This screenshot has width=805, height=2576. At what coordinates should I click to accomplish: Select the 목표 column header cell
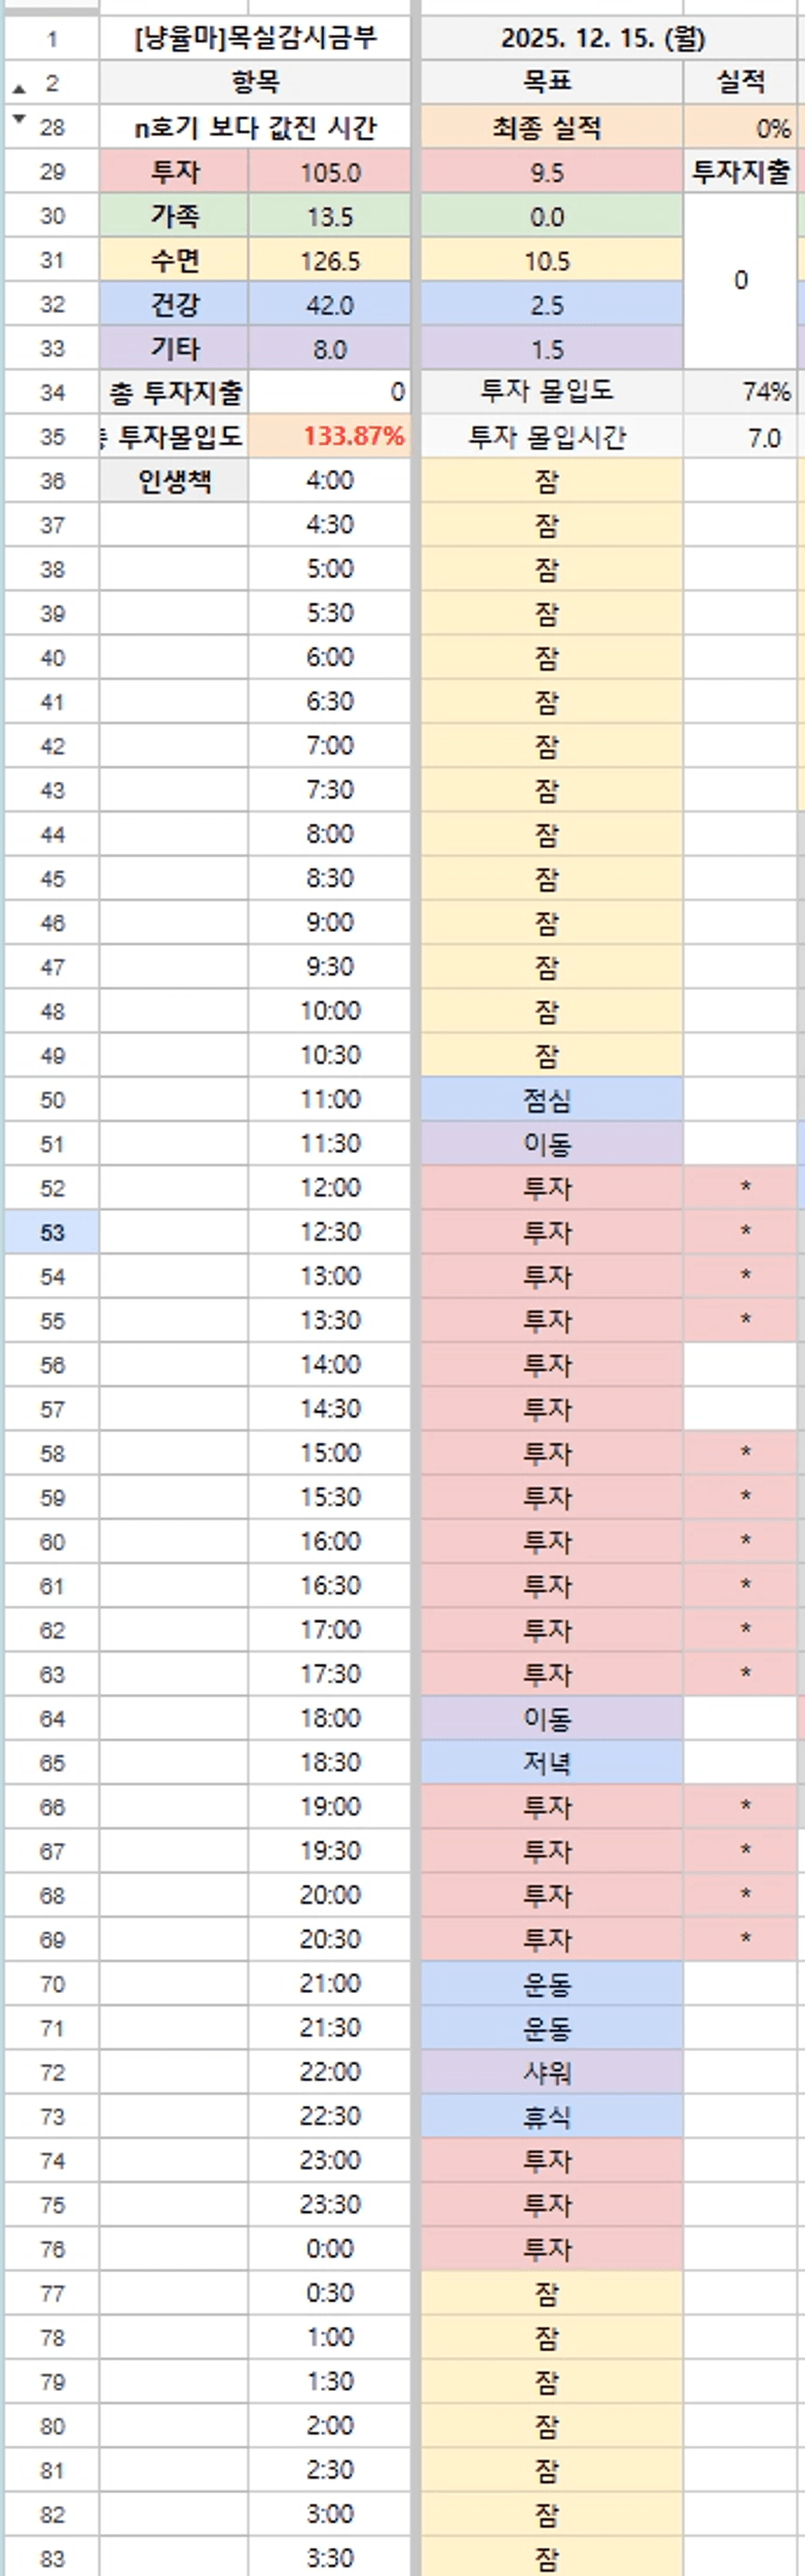click(x=547, y=82)
